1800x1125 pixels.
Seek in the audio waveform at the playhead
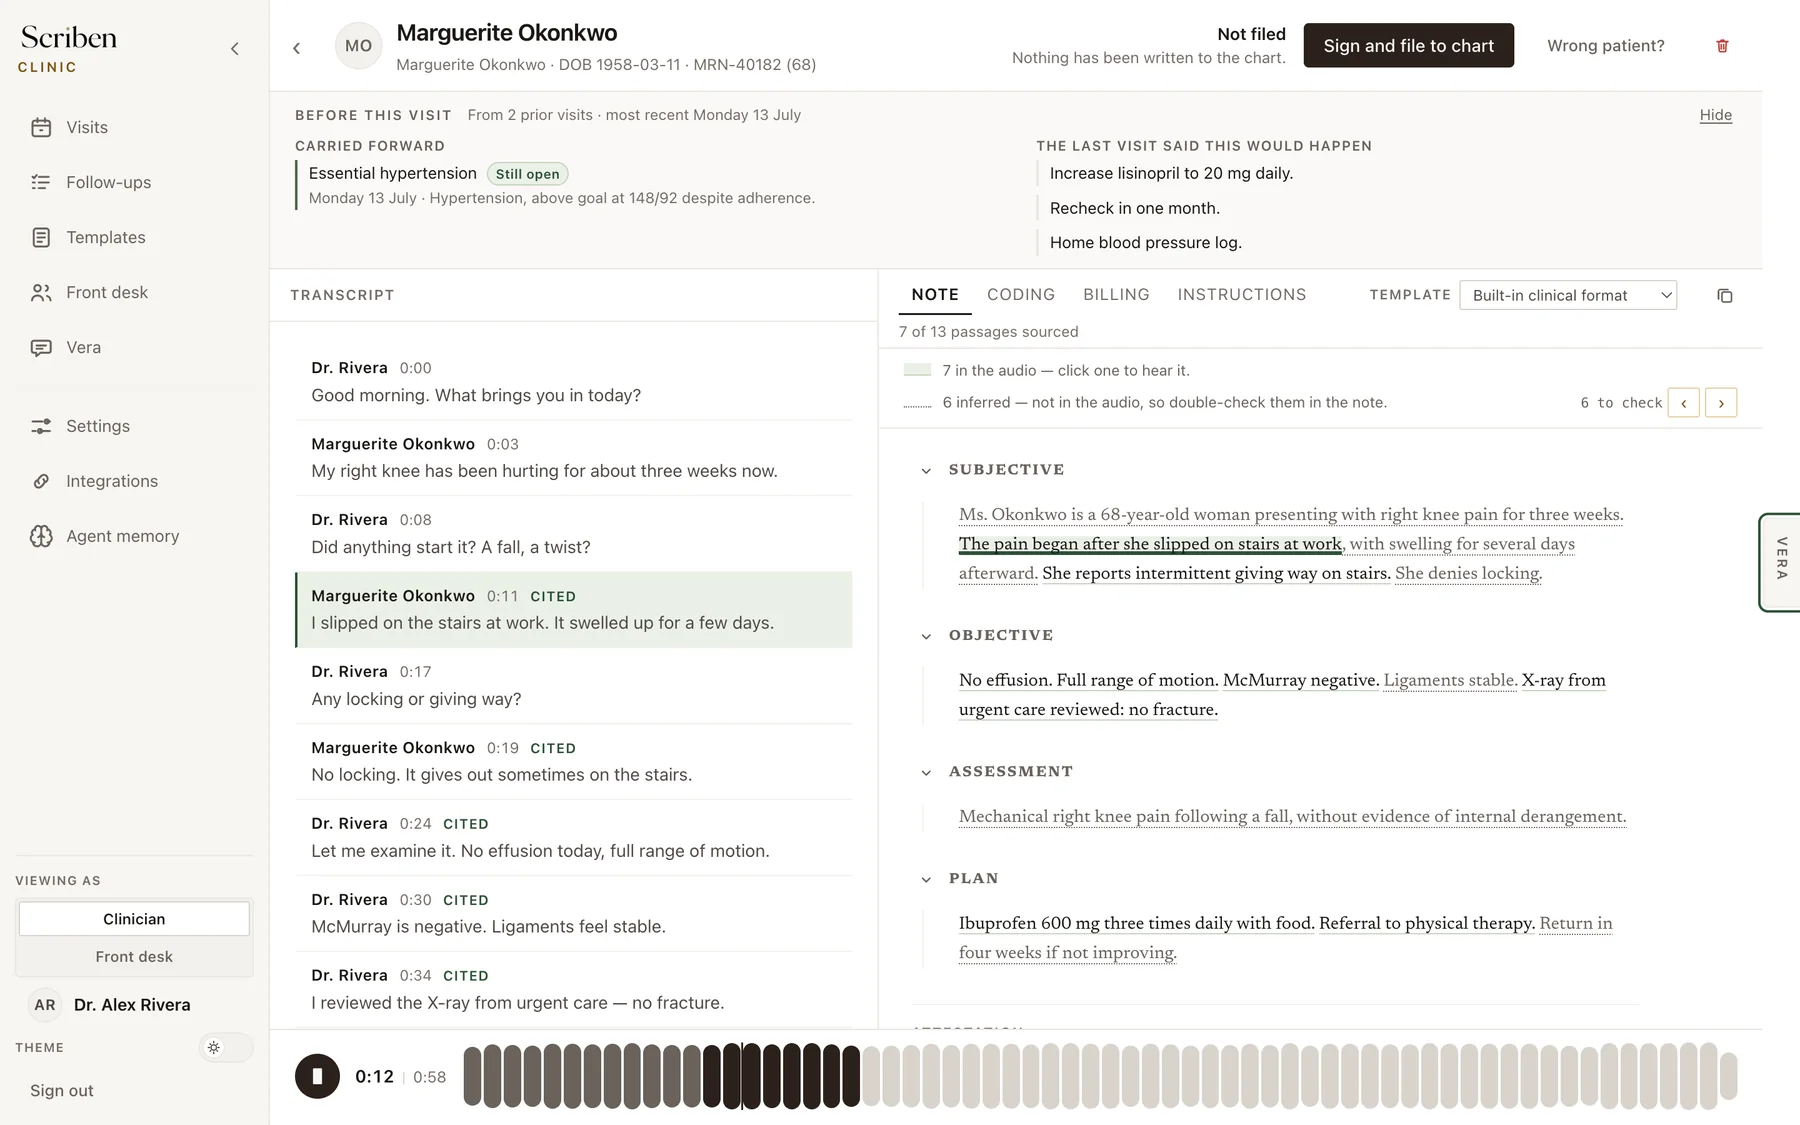coord(743,1077)
